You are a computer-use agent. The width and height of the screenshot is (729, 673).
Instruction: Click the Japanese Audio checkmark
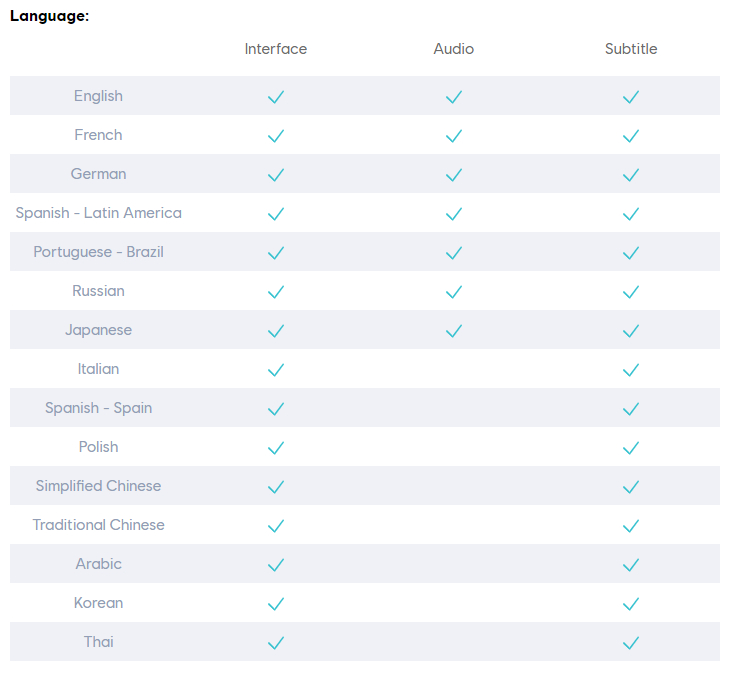(x=454, y=331)
